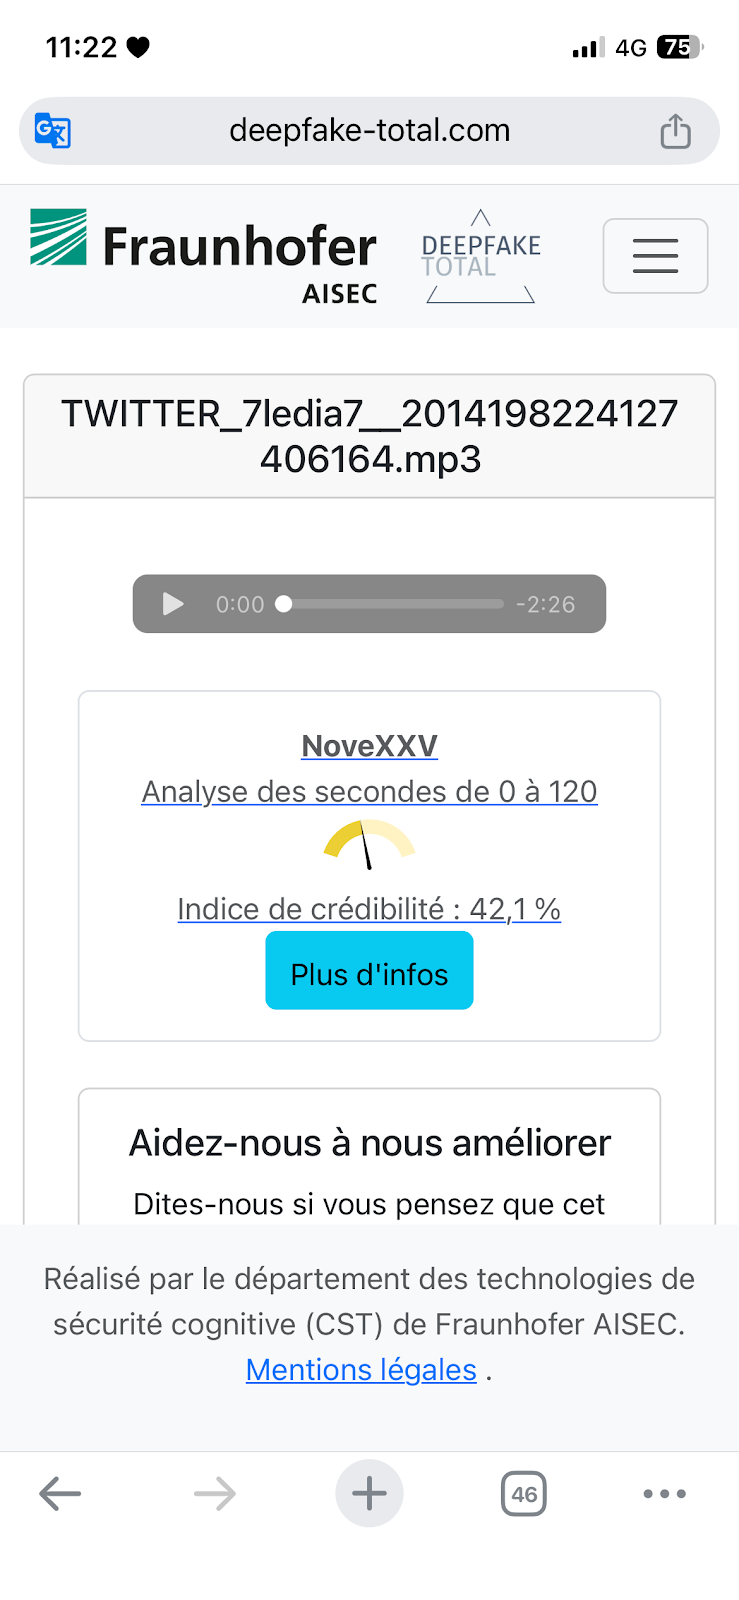Tap the Google Translate icon in address bar
The height and width of the screenshot is (1600, 739).
pos(52,131)
